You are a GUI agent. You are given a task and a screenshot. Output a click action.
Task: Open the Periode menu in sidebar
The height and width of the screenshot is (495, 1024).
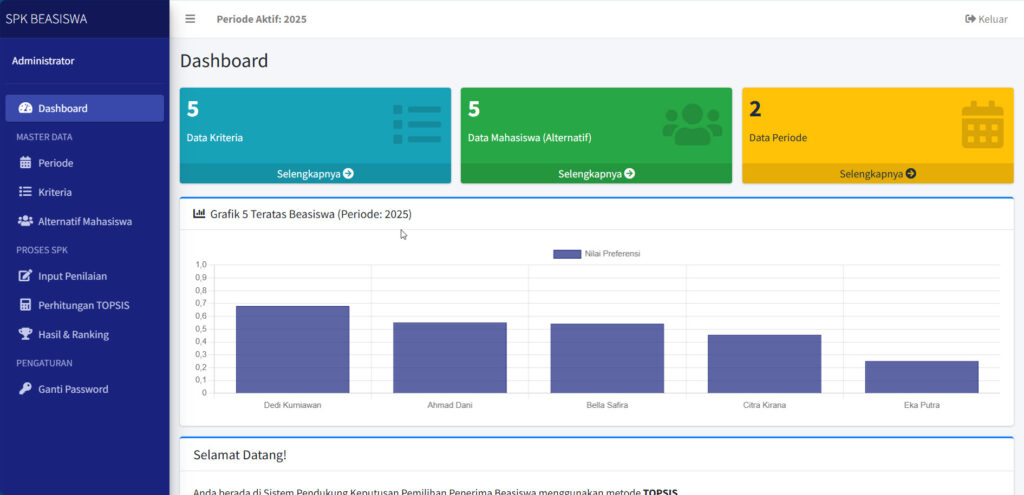[x=56, y=163]
